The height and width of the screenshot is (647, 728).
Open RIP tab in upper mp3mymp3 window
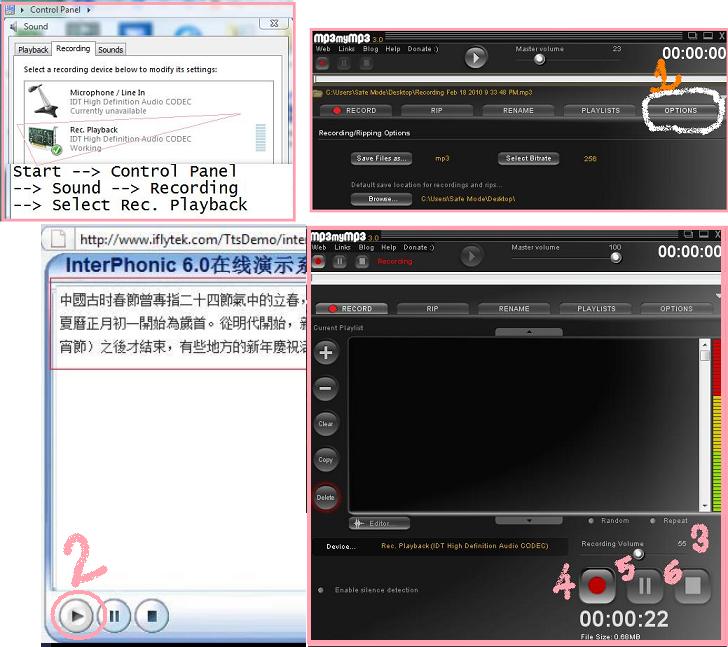(436, 110)
